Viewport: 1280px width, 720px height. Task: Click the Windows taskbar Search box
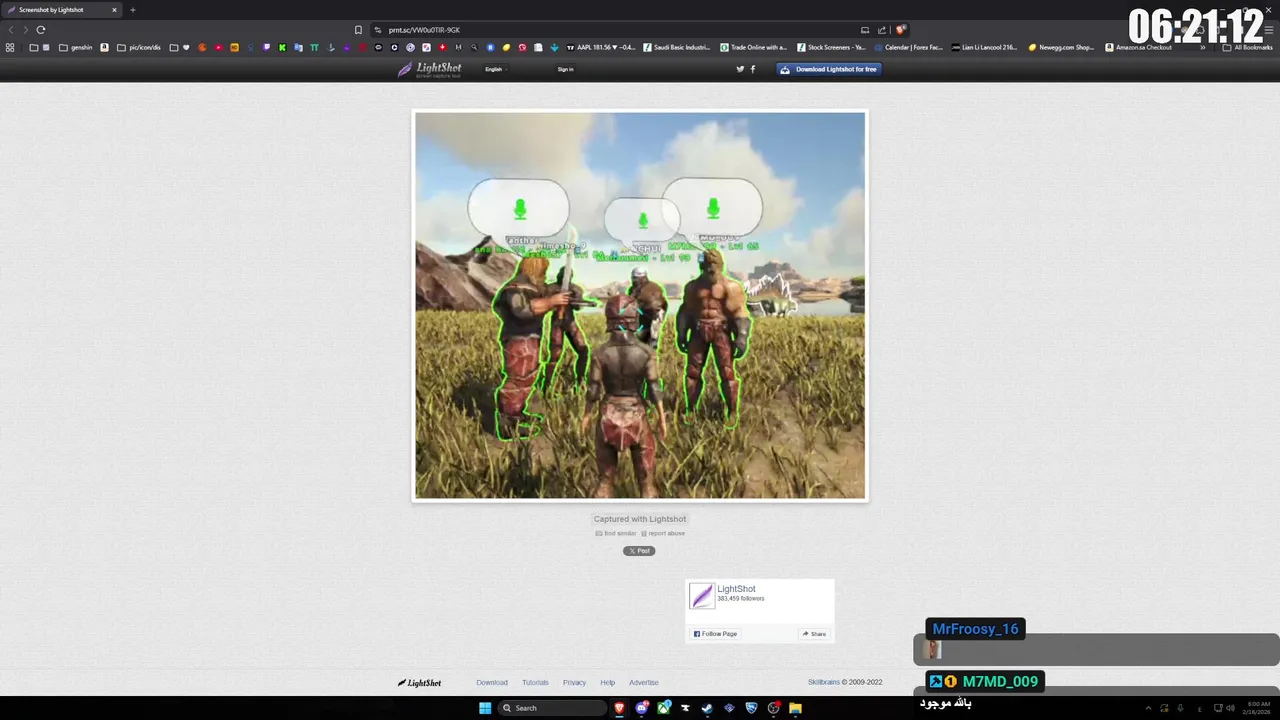(x=552, y=708)
